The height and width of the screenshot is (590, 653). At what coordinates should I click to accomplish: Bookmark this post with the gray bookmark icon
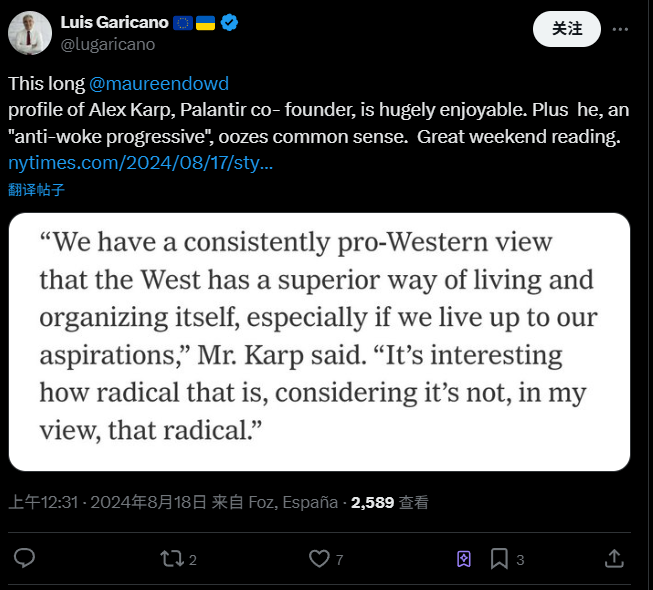click(498, 558)
